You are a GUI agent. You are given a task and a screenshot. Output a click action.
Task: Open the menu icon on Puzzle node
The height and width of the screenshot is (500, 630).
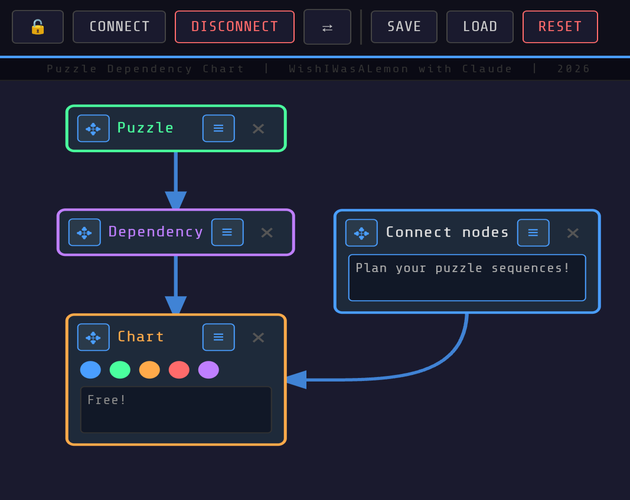(219, 129)
